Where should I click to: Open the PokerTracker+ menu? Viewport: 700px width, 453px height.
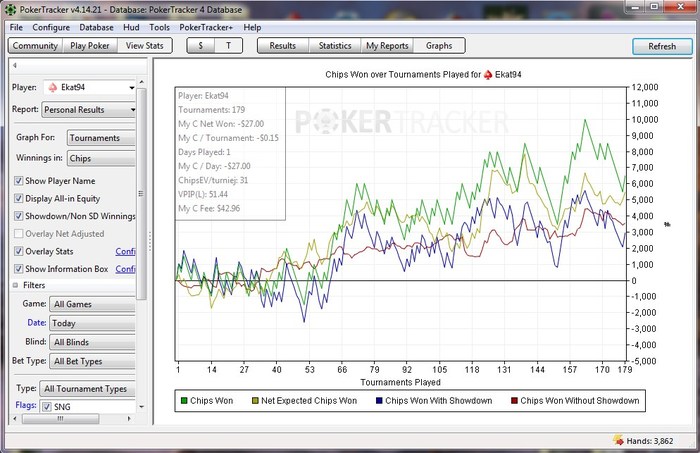(206, 27)
